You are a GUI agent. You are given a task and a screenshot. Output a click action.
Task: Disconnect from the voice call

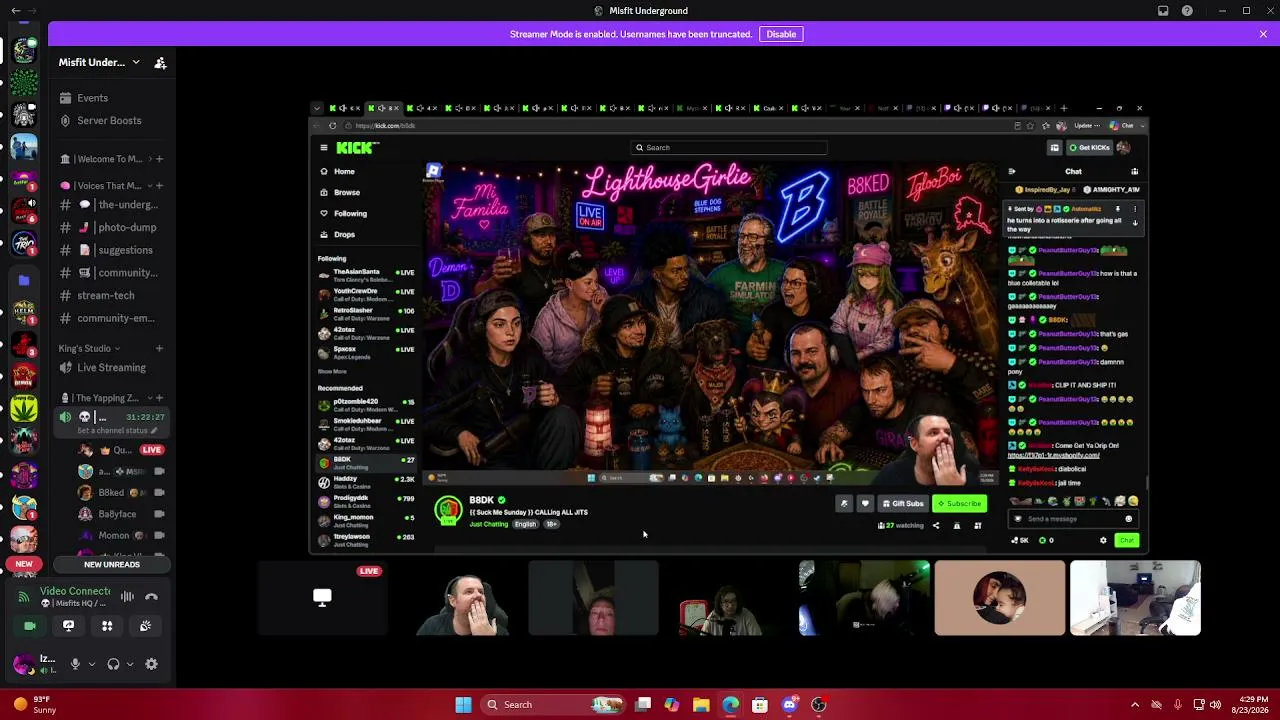151,597
